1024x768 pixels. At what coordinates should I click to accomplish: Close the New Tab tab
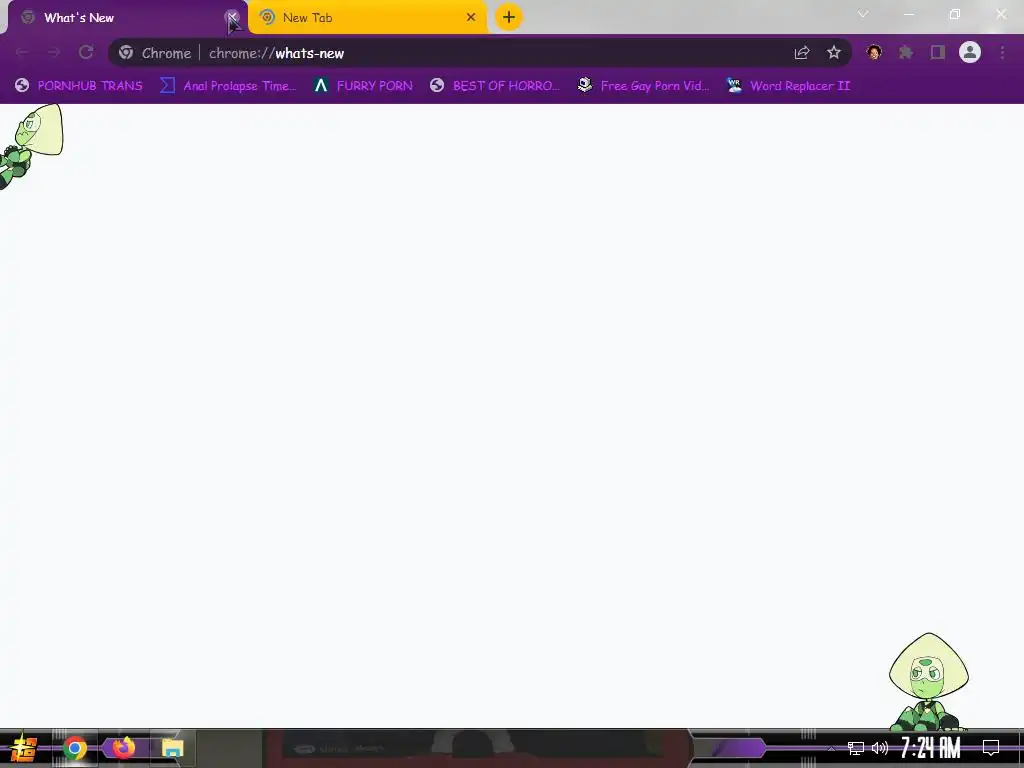coord(471,17)
